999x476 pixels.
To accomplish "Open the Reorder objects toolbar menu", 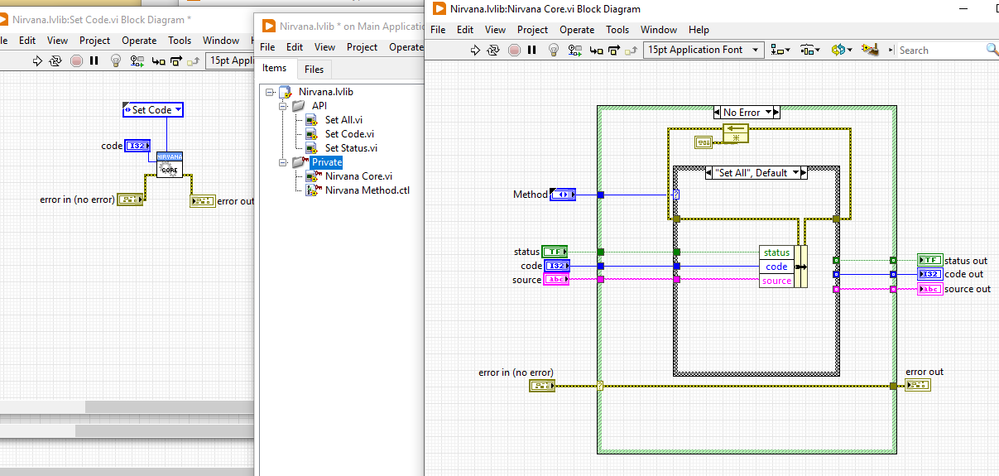I will pos(840,50).
